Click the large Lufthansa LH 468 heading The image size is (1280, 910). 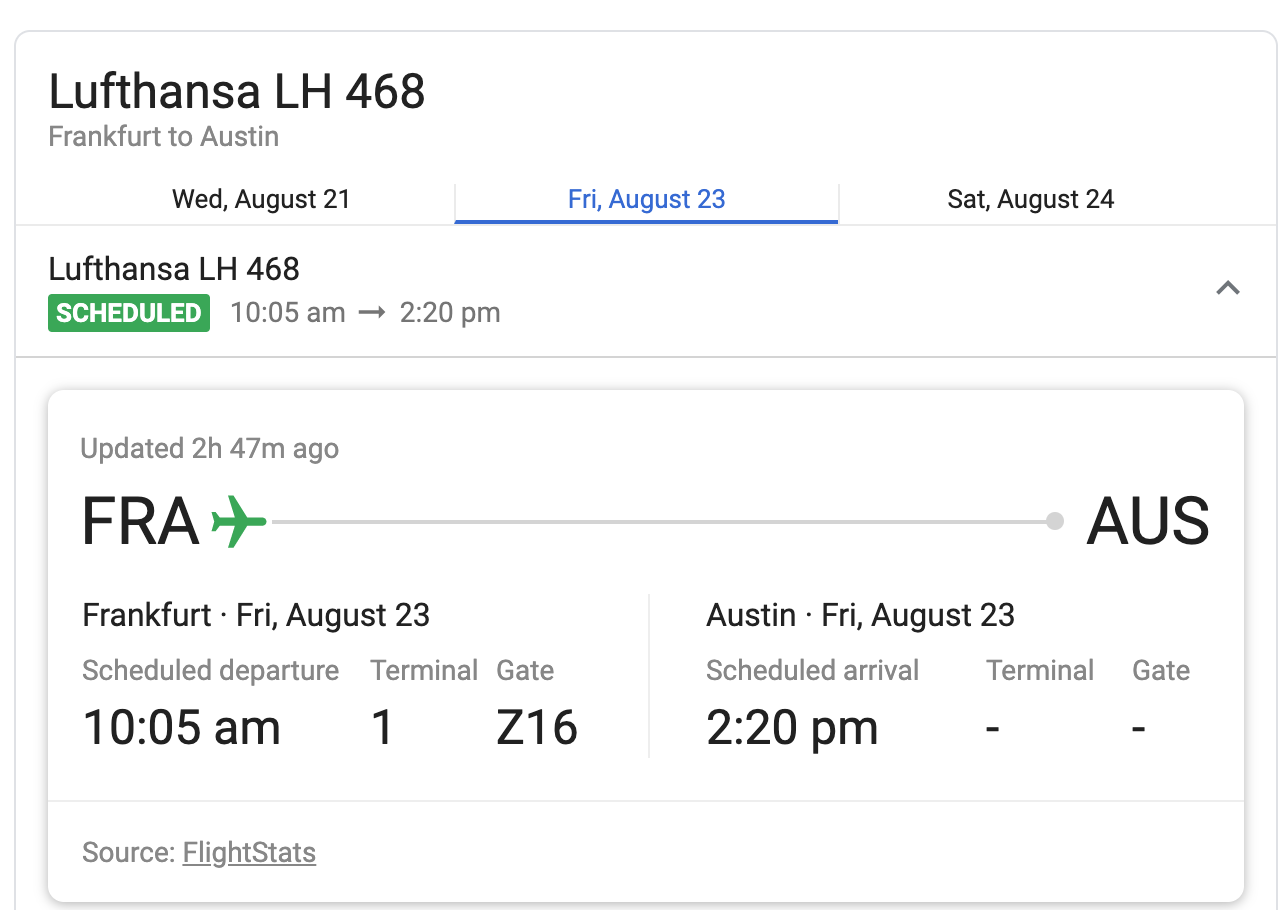click(237, 92)
